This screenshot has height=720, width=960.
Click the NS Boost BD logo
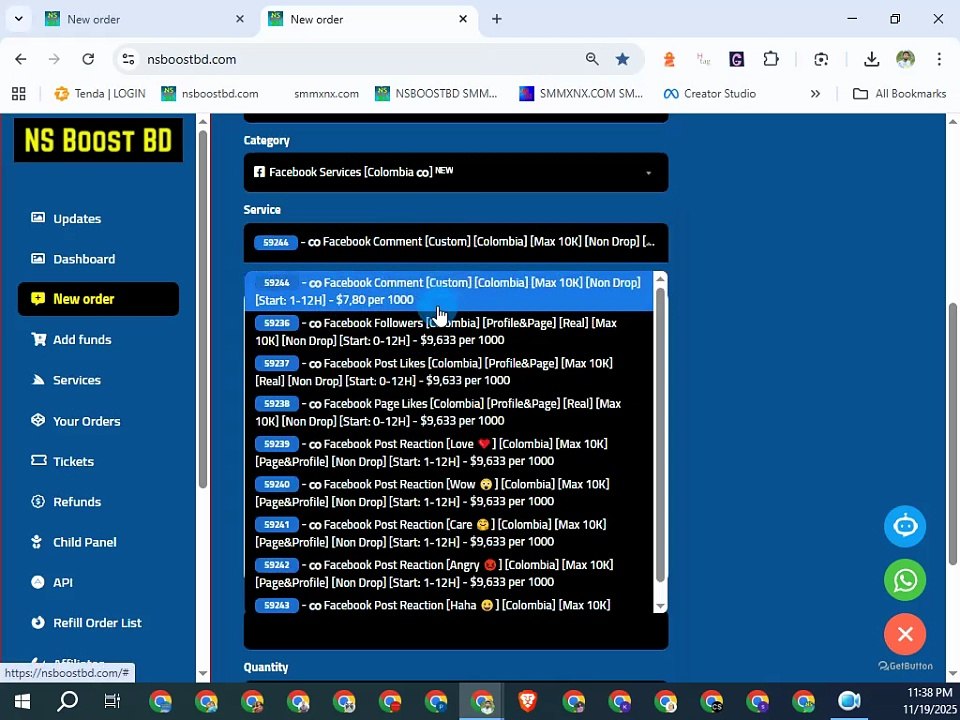(x=98, y=140)
